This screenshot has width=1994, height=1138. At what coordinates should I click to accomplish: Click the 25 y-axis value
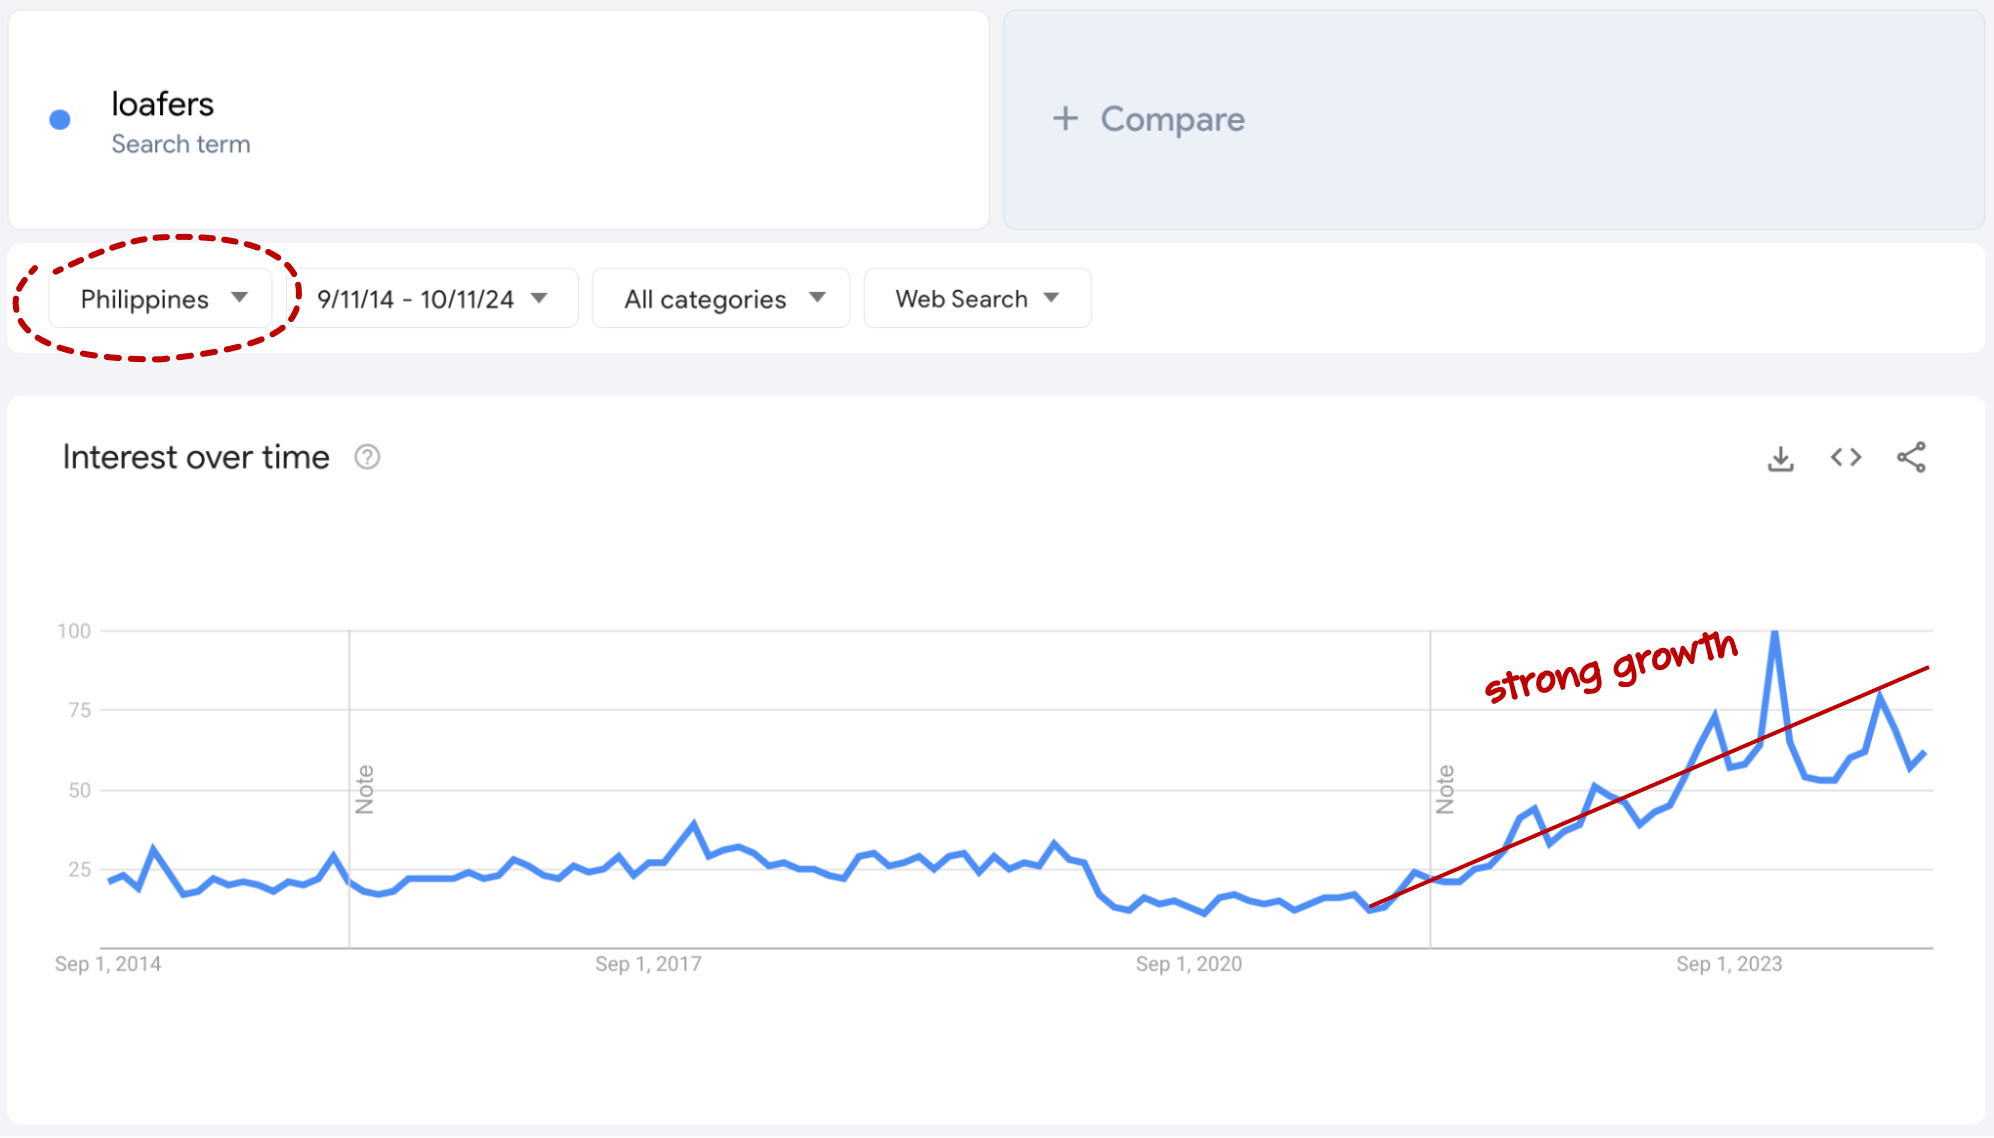click(x=80, y=869)
